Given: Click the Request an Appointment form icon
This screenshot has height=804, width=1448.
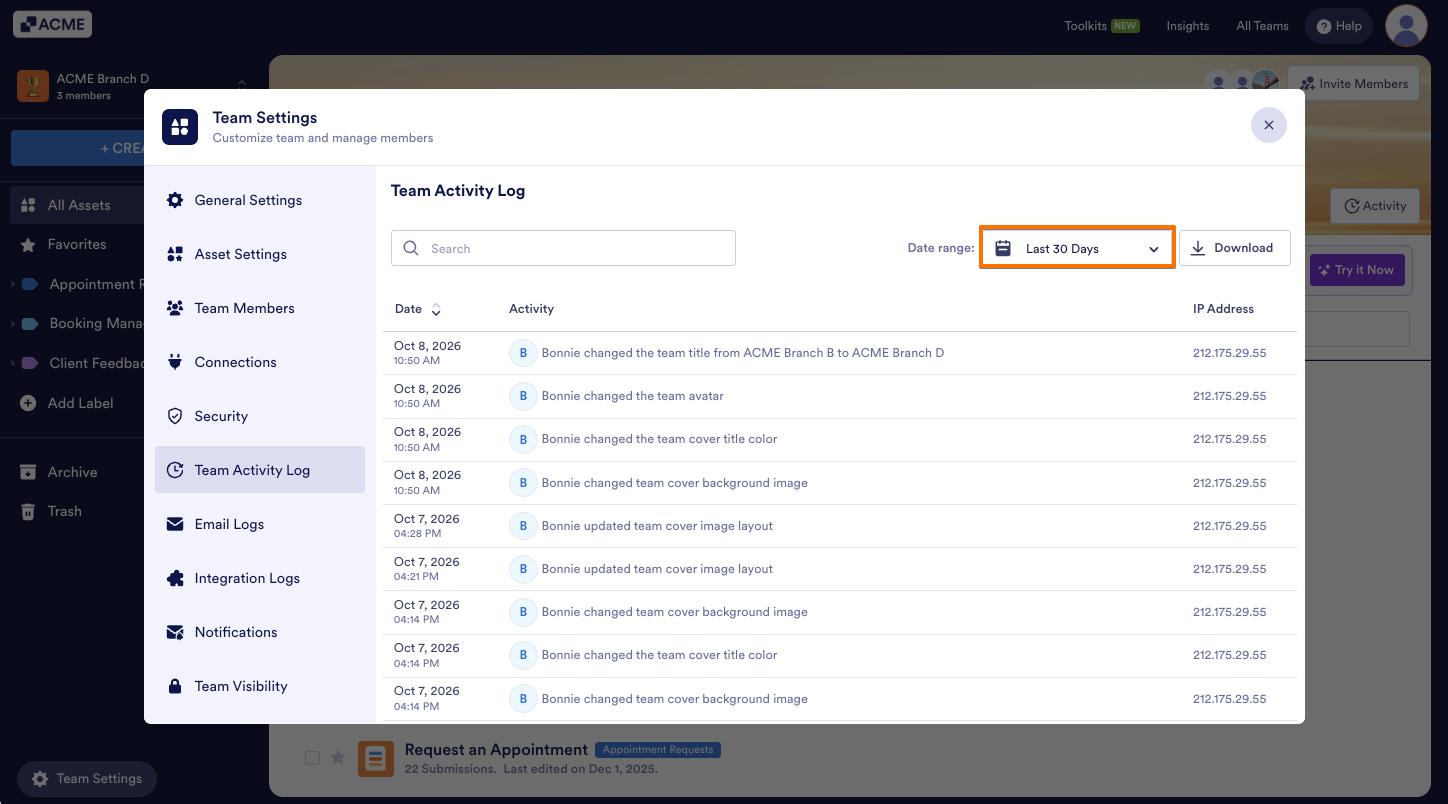Looking at the screenshot, I should click(376, 759).
